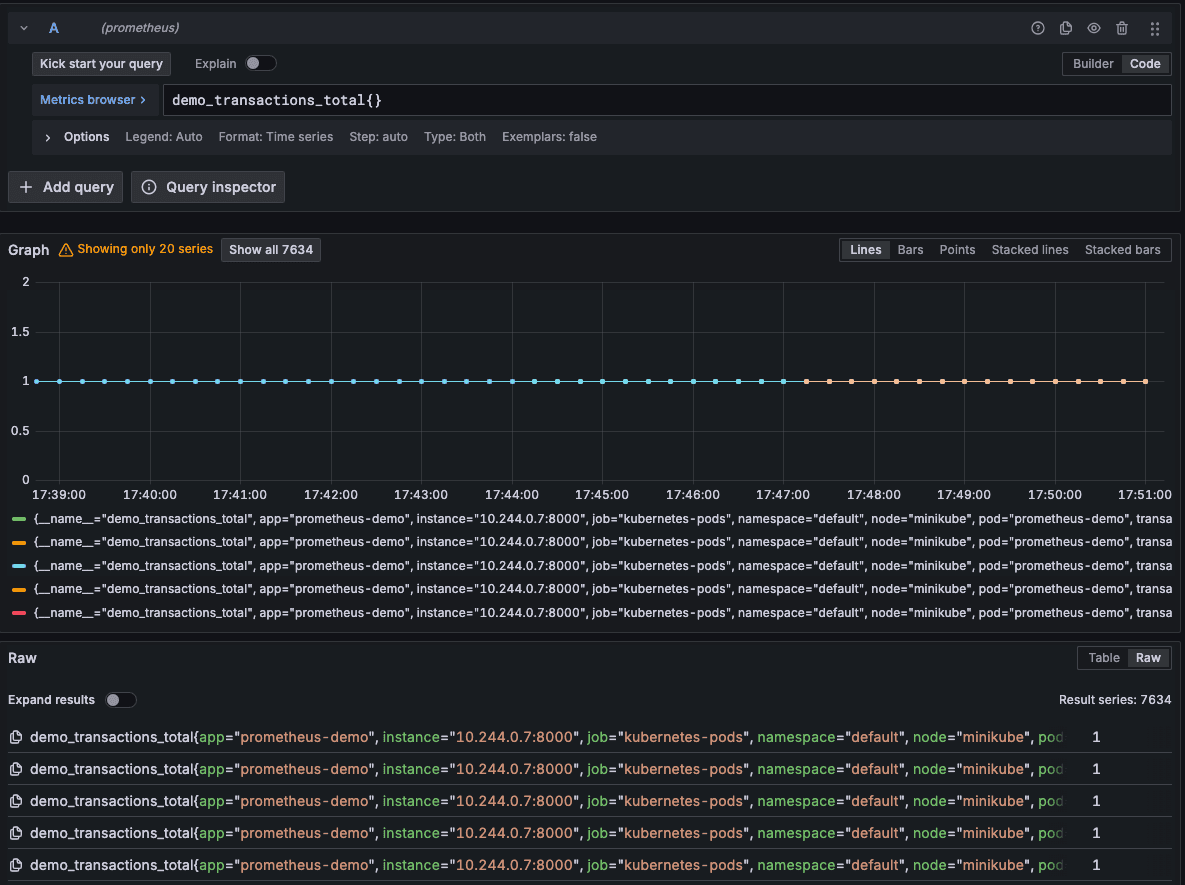Image resolution: width=1185 pixels, height=885 pixels.
Task: Grab the drag handle for query A
Action: [x=1154, y=28]
